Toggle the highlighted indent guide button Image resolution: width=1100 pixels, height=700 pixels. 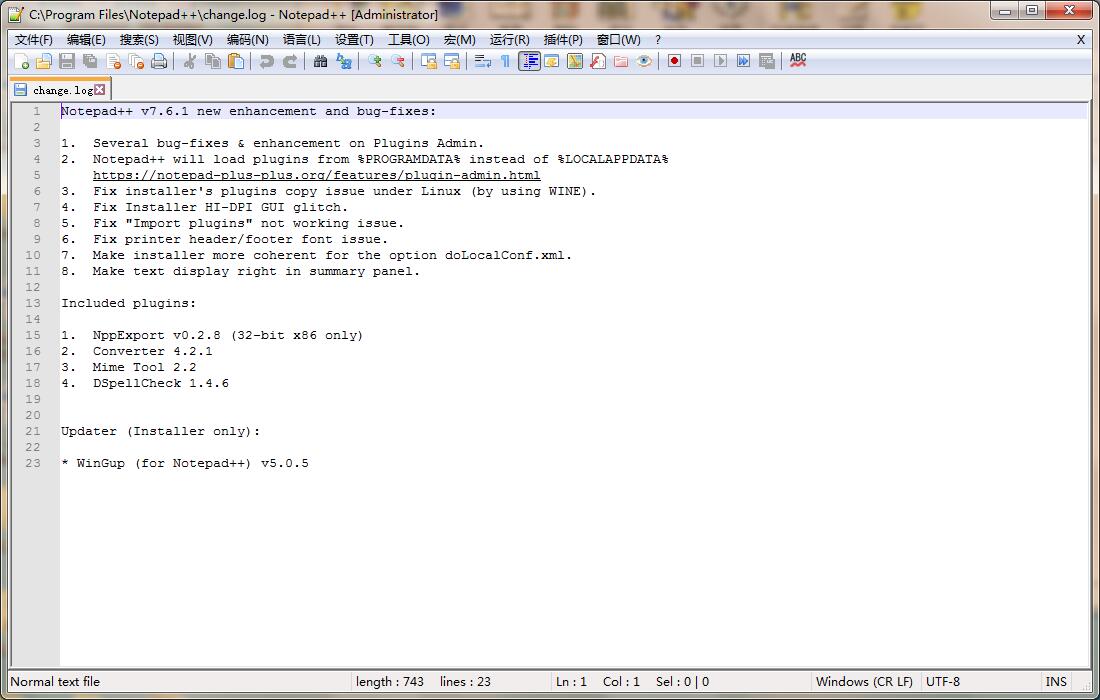coord(530,62)
